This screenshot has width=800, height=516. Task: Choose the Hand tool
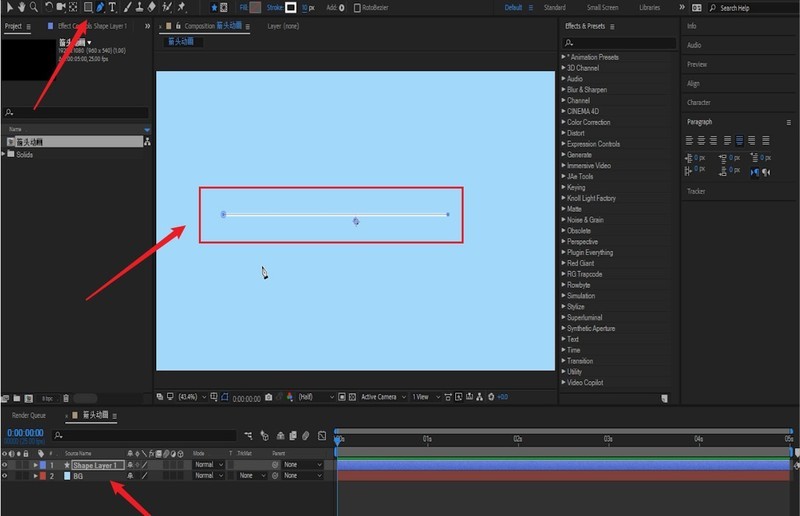tap(21, 7)
